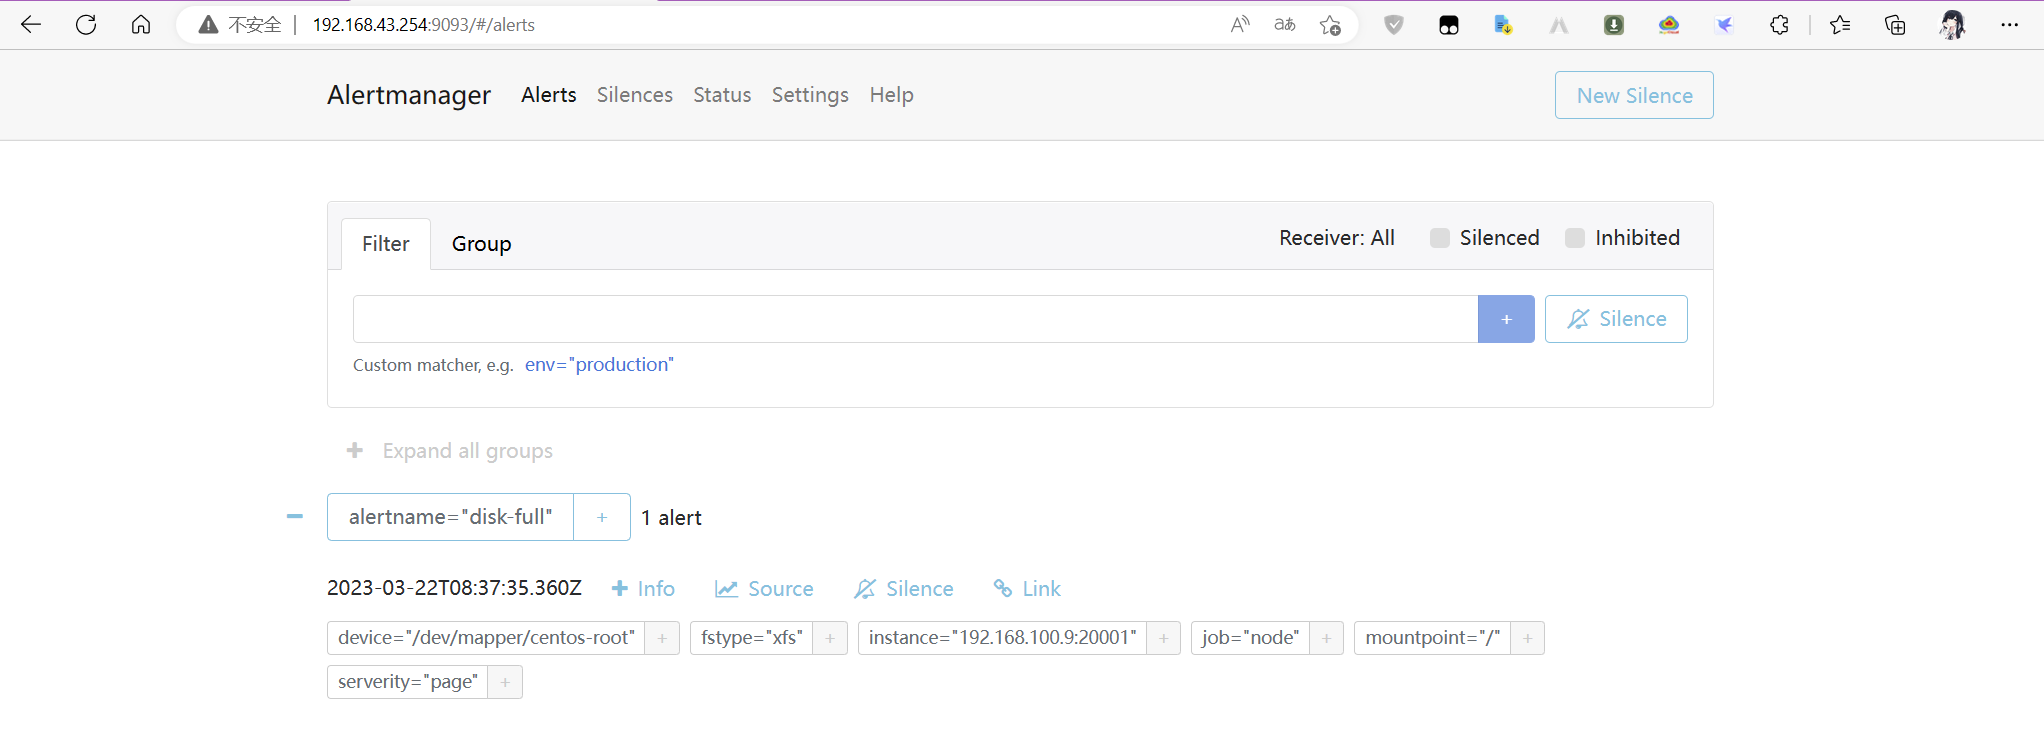Click the fstype="xfs" label
The image size is (2044, 742).
pos(752,638)
